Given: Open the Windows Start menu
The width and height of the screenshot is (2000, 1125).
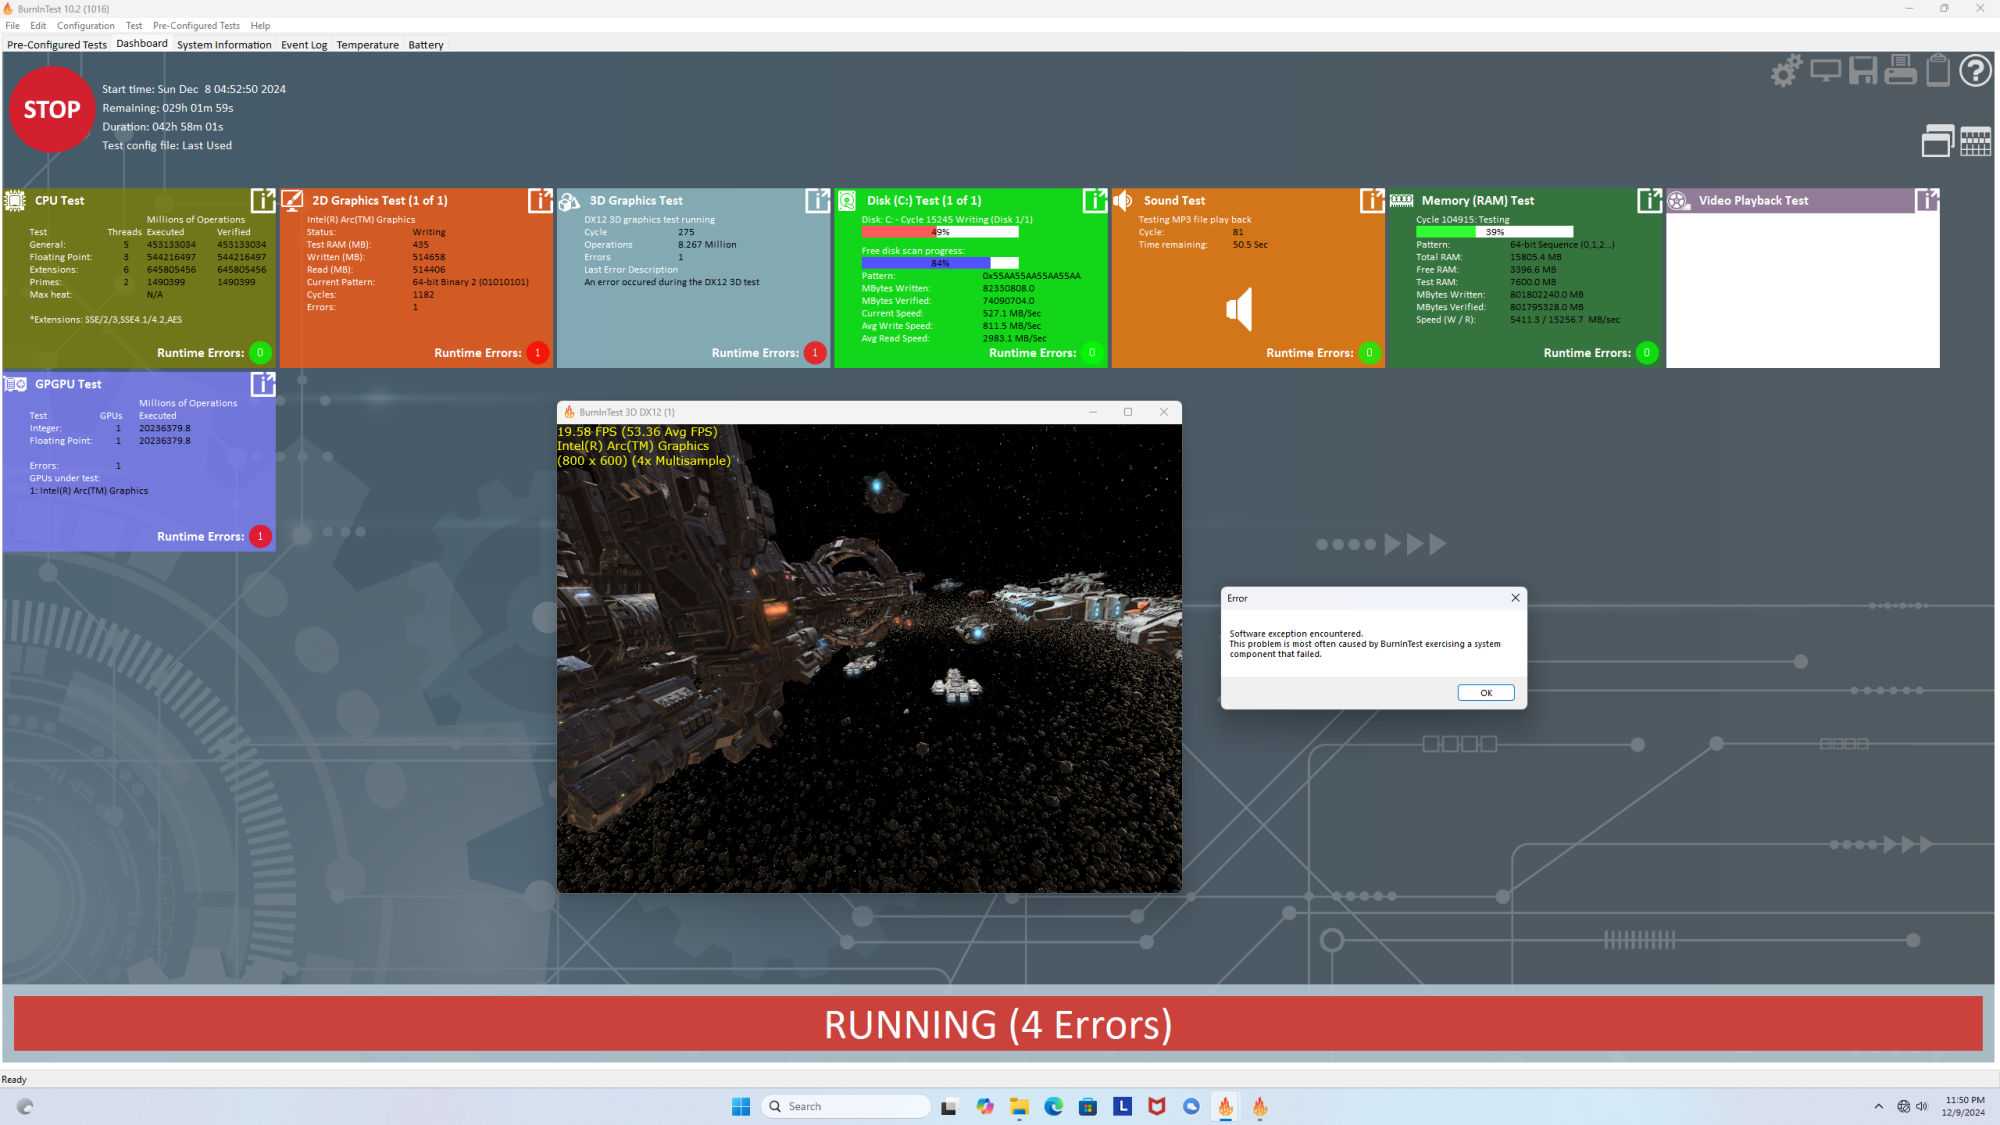Looking at the screenshot, I should [x=741, y=1106].
